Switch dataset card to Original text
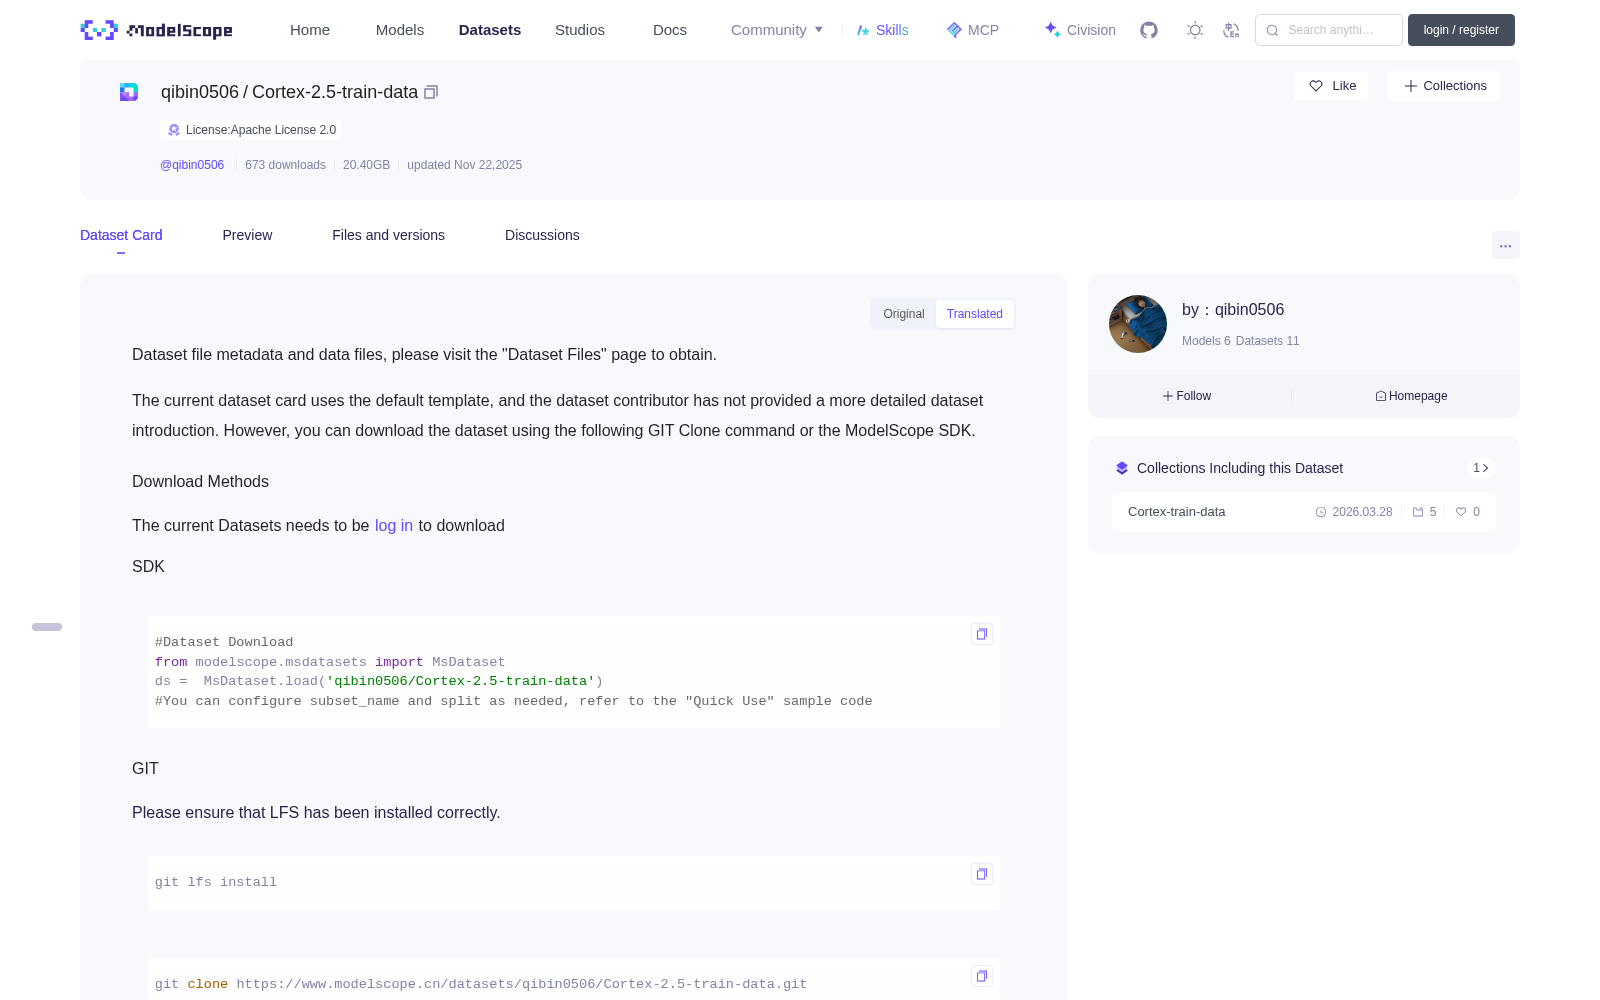The height and width of the screenshot is (1000, 1600). pyautogui.click(x=904, y=314)
